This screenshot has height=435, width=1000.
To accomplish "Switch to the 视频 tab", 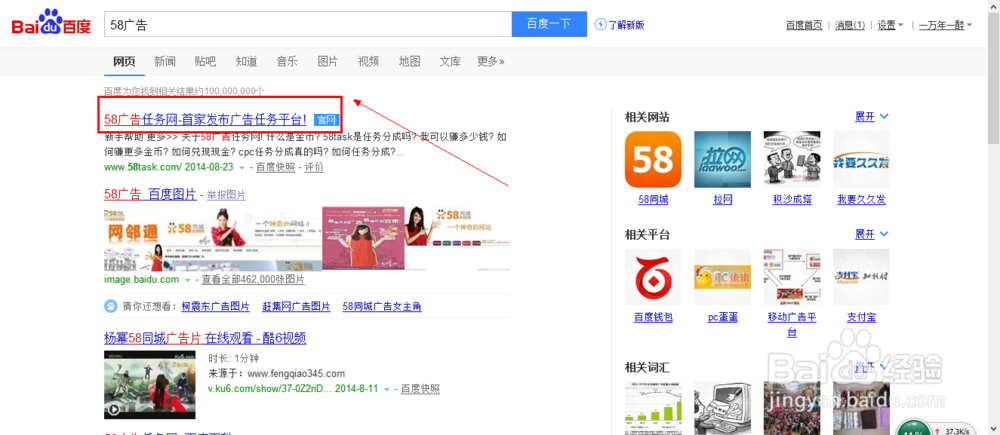I will click(x=369, y=62).
